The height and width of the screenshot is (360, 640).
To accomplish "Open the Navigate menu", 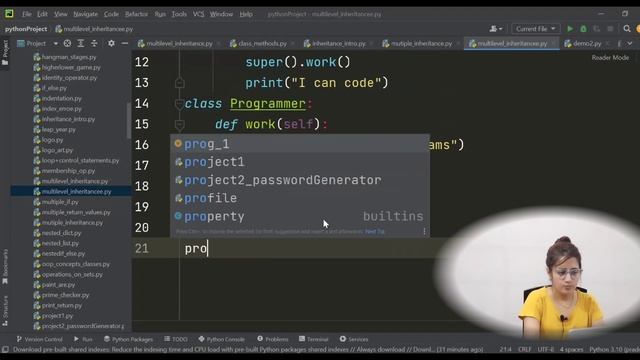I will point(85,14).
